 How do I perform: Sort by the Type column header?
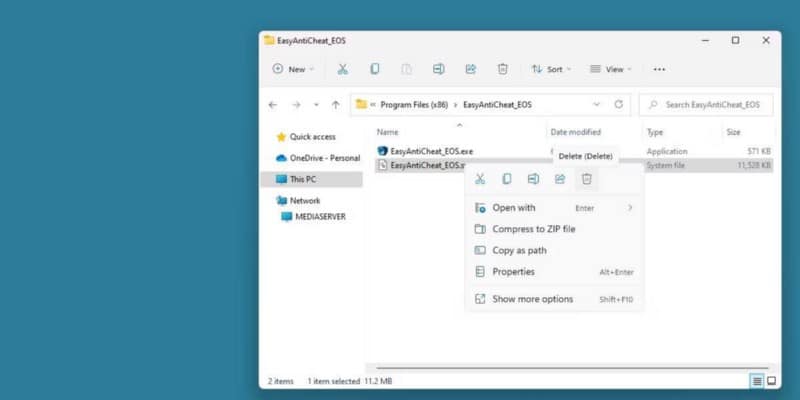655,132
